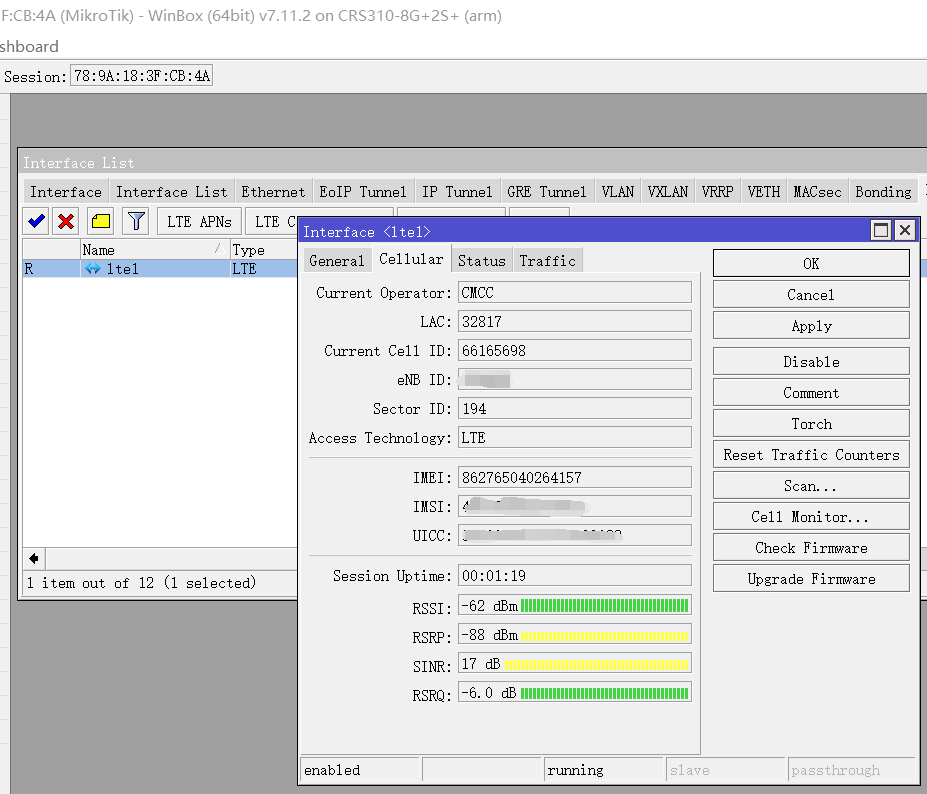Click the blue checkmark enable icon
Screen dimensions: 927x794
coord(37,221)
